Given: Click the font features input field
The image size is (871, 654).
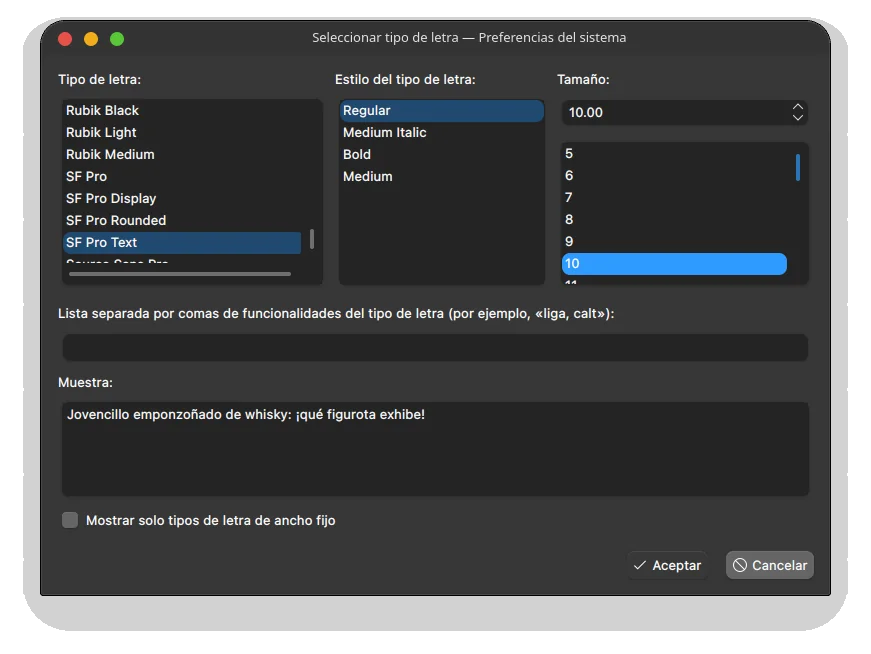Looking at the screenshot, I should [435, 347].
